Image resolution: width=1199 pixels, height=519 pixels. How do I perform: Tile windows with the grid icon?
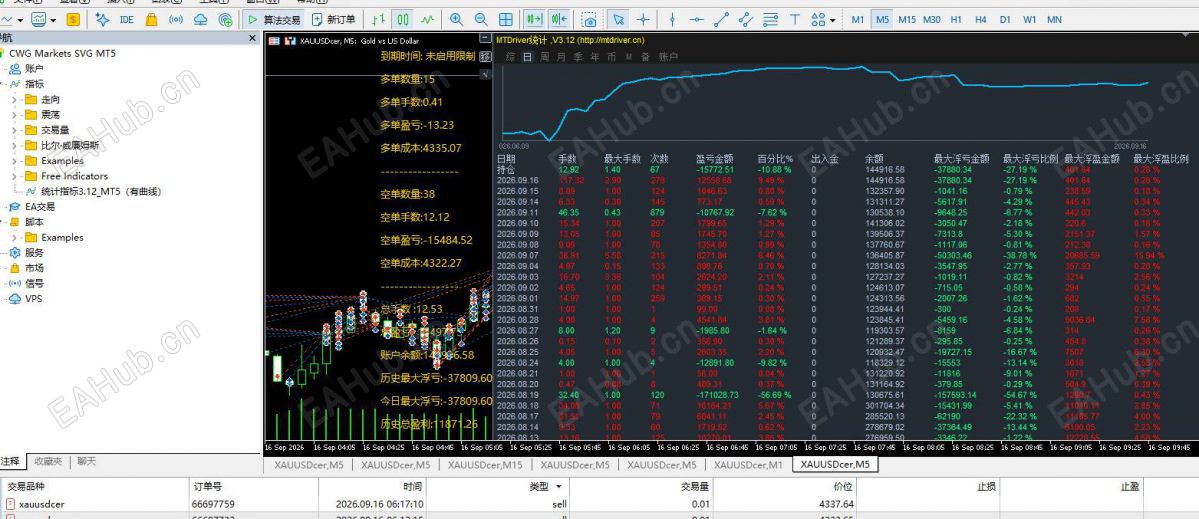[x=505, y=19]
